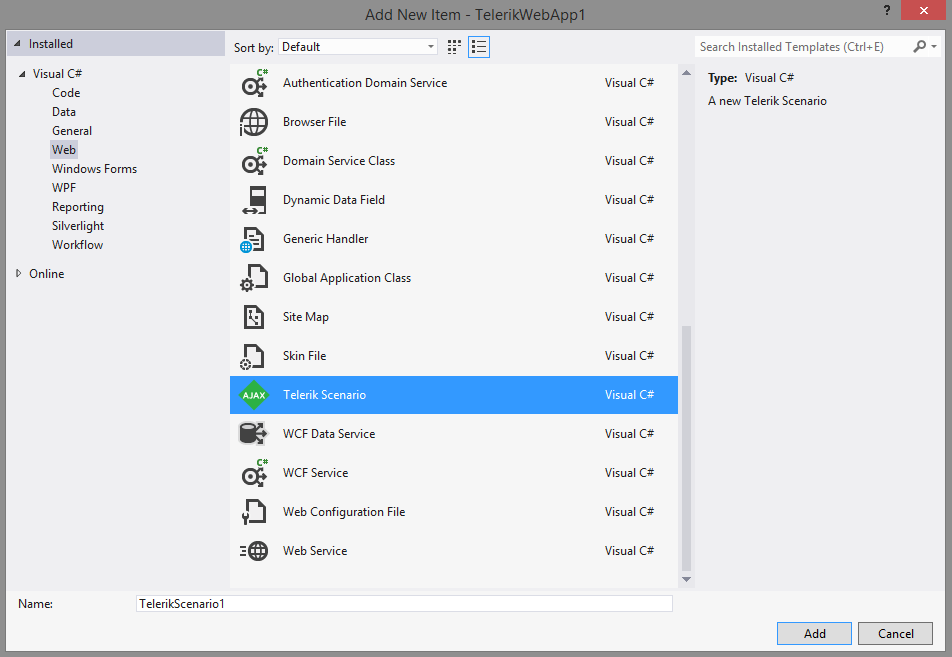Click the scrollbar up arrow
The width and height of the screenshot is (952, 657).
click(687, 73)
